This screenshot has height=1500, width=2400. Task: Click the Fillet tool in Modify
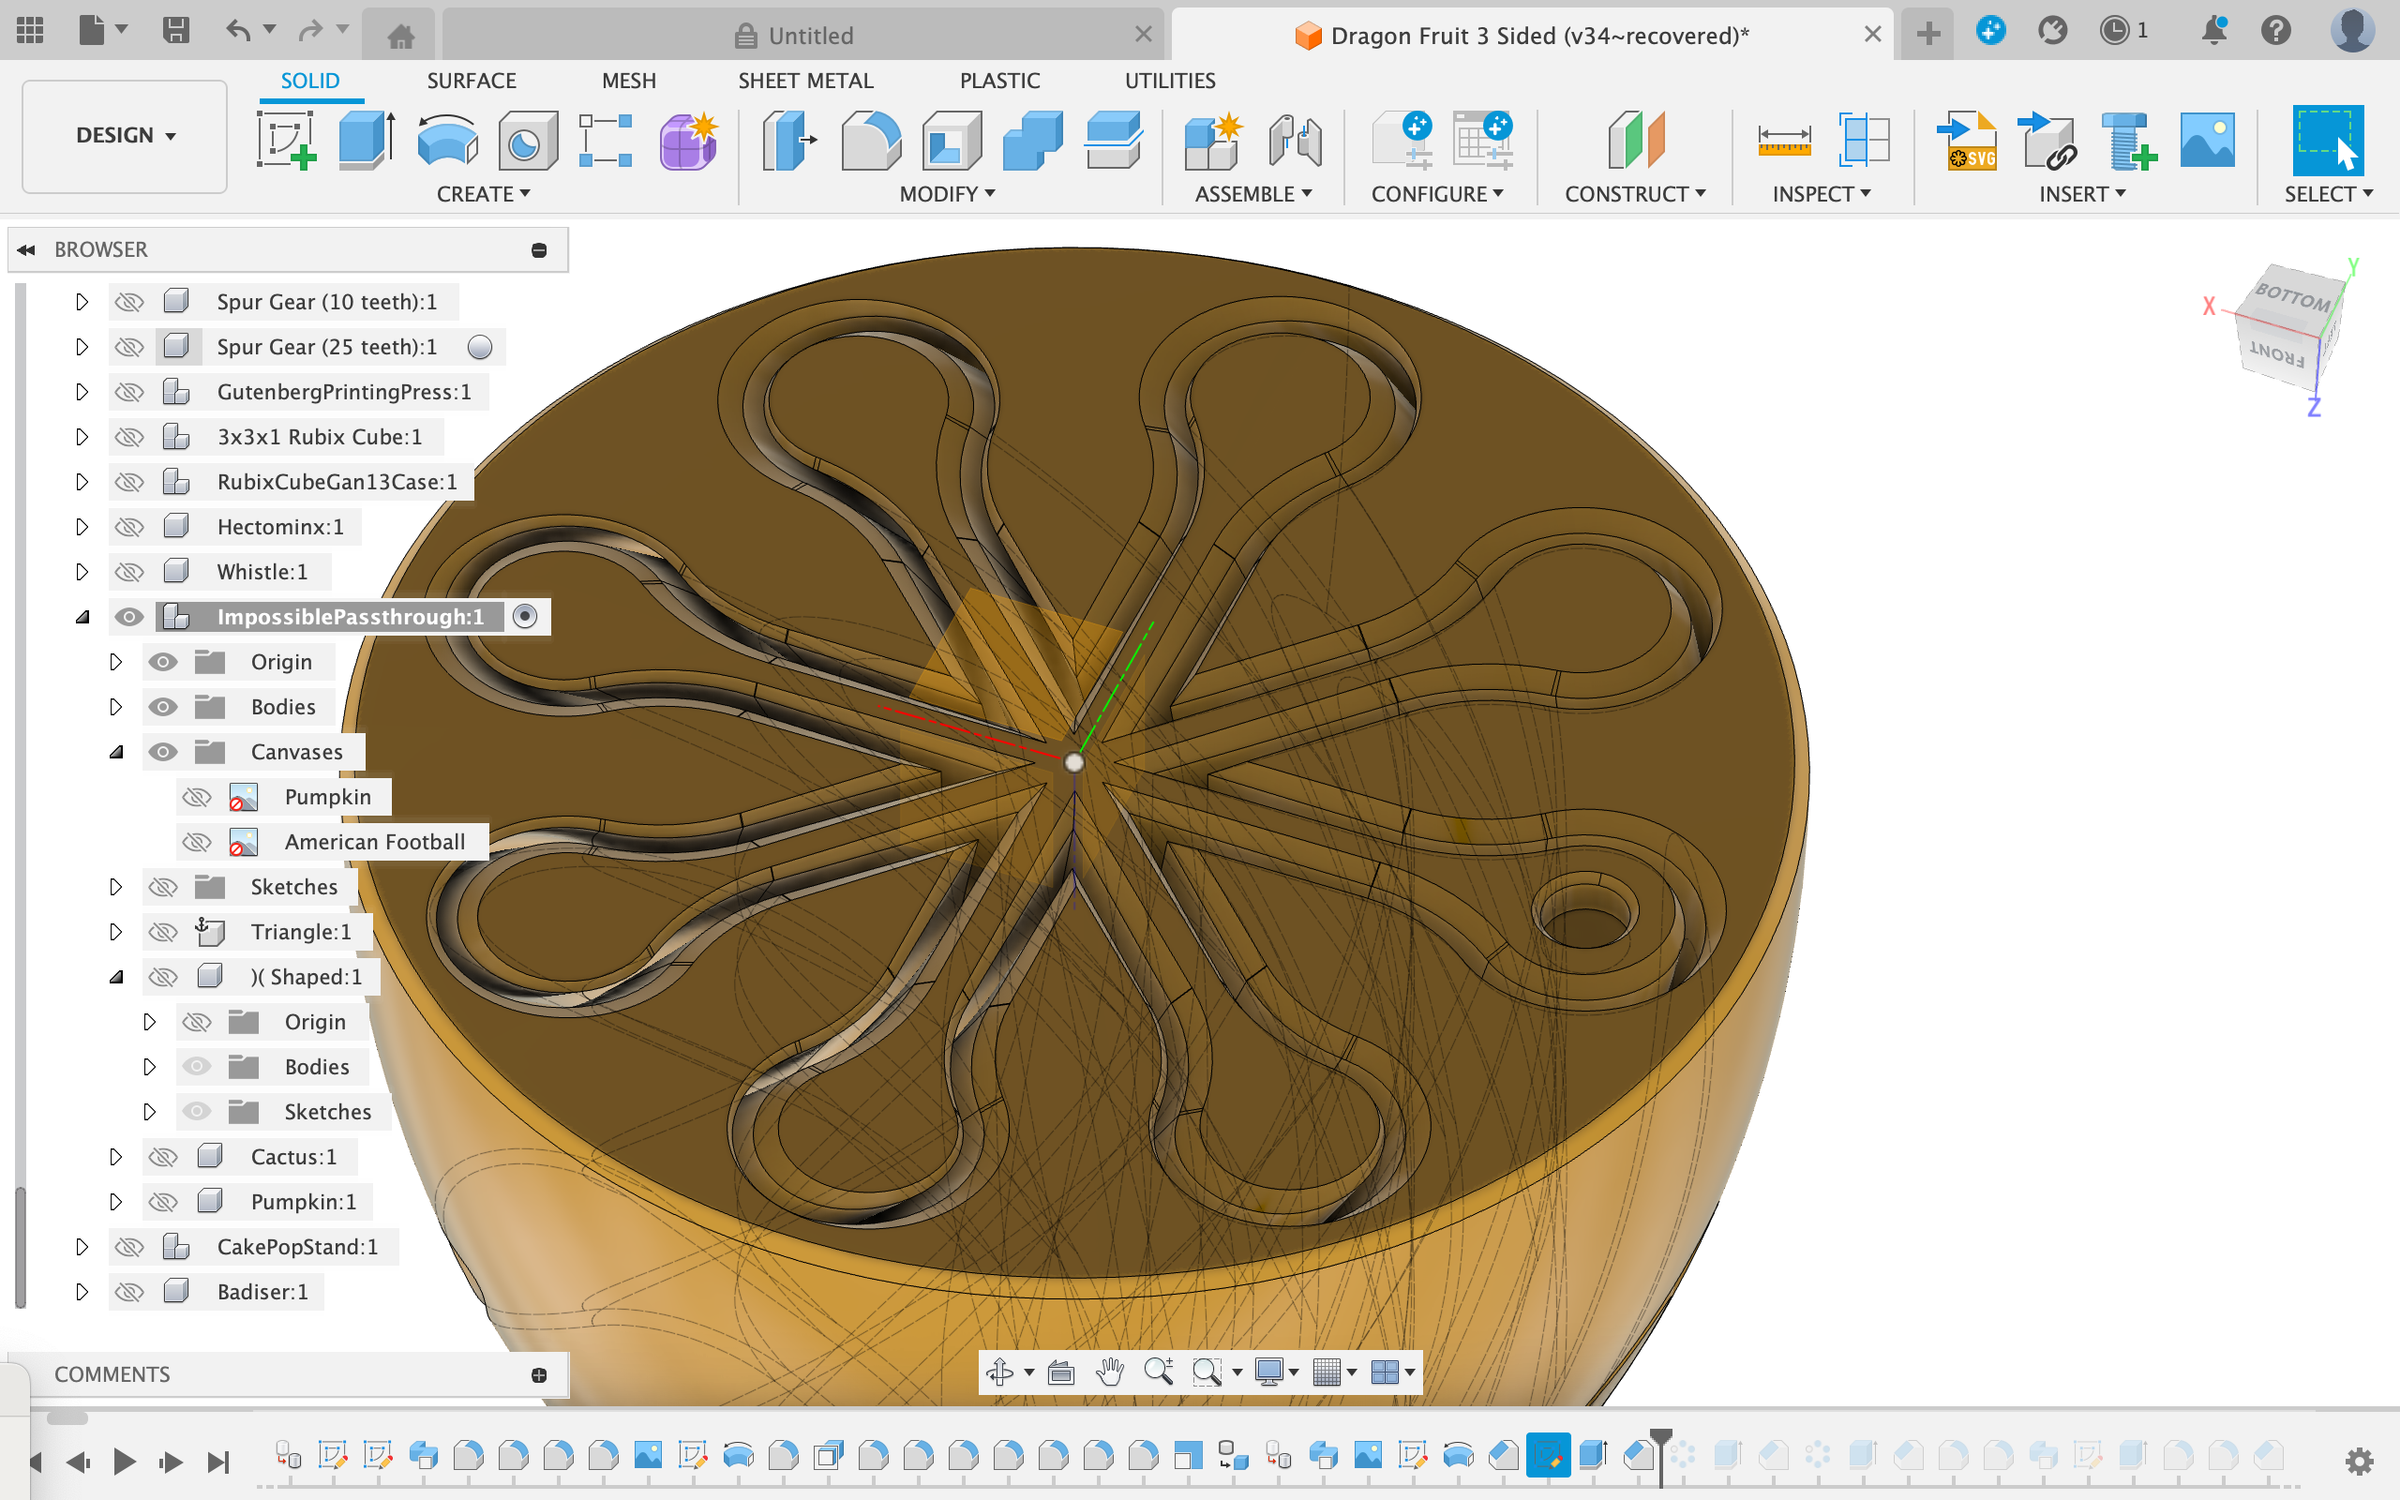pyautogui.click(x=870, y=140)
